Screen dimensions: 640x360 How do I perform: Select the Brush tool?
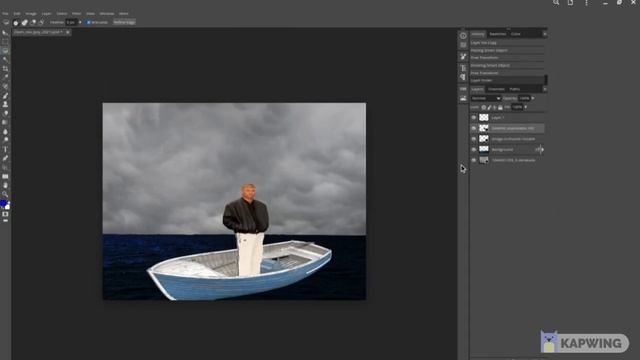[x=5, y=96]
